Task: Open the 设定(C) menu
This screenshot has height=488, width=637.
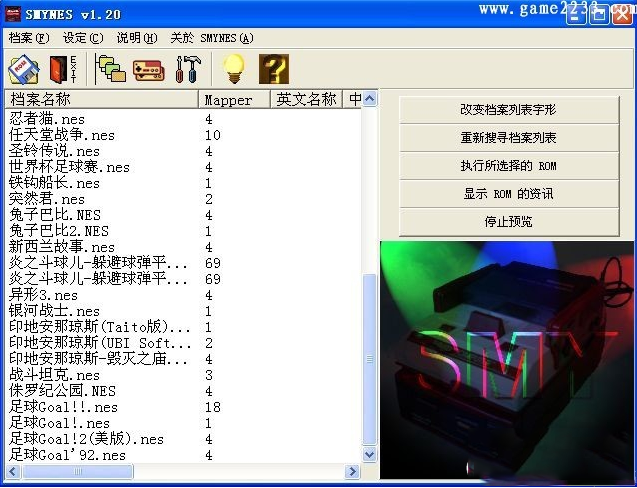Action: pos(83,38)
